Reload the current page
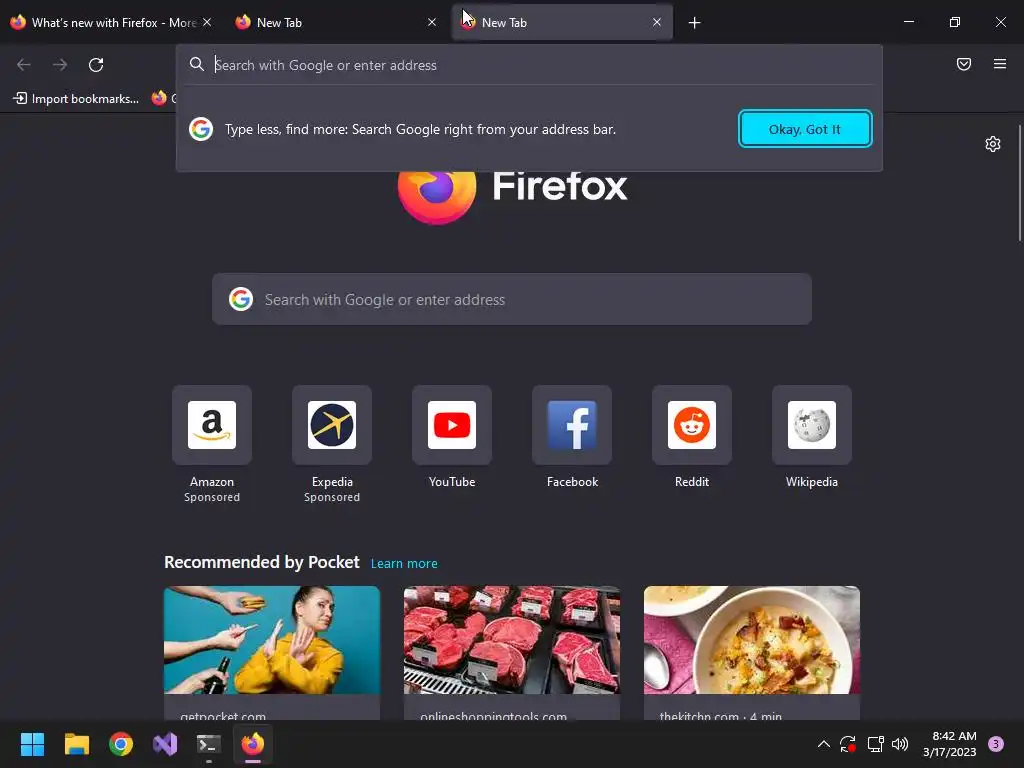 pyautogui.click(x=96, y=65)
